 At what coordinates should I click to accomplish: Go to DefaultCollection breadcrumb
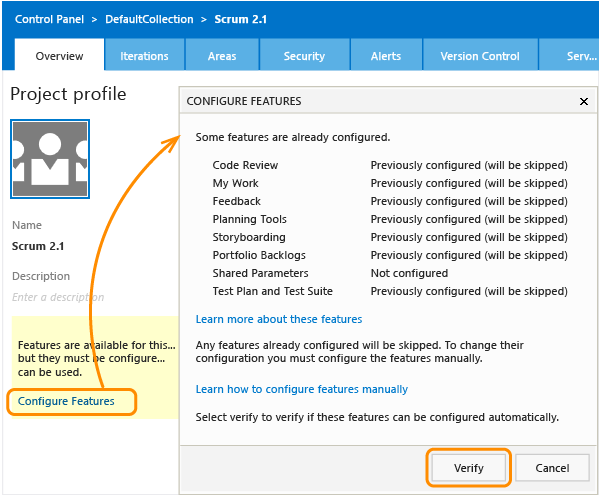(149, 19)
